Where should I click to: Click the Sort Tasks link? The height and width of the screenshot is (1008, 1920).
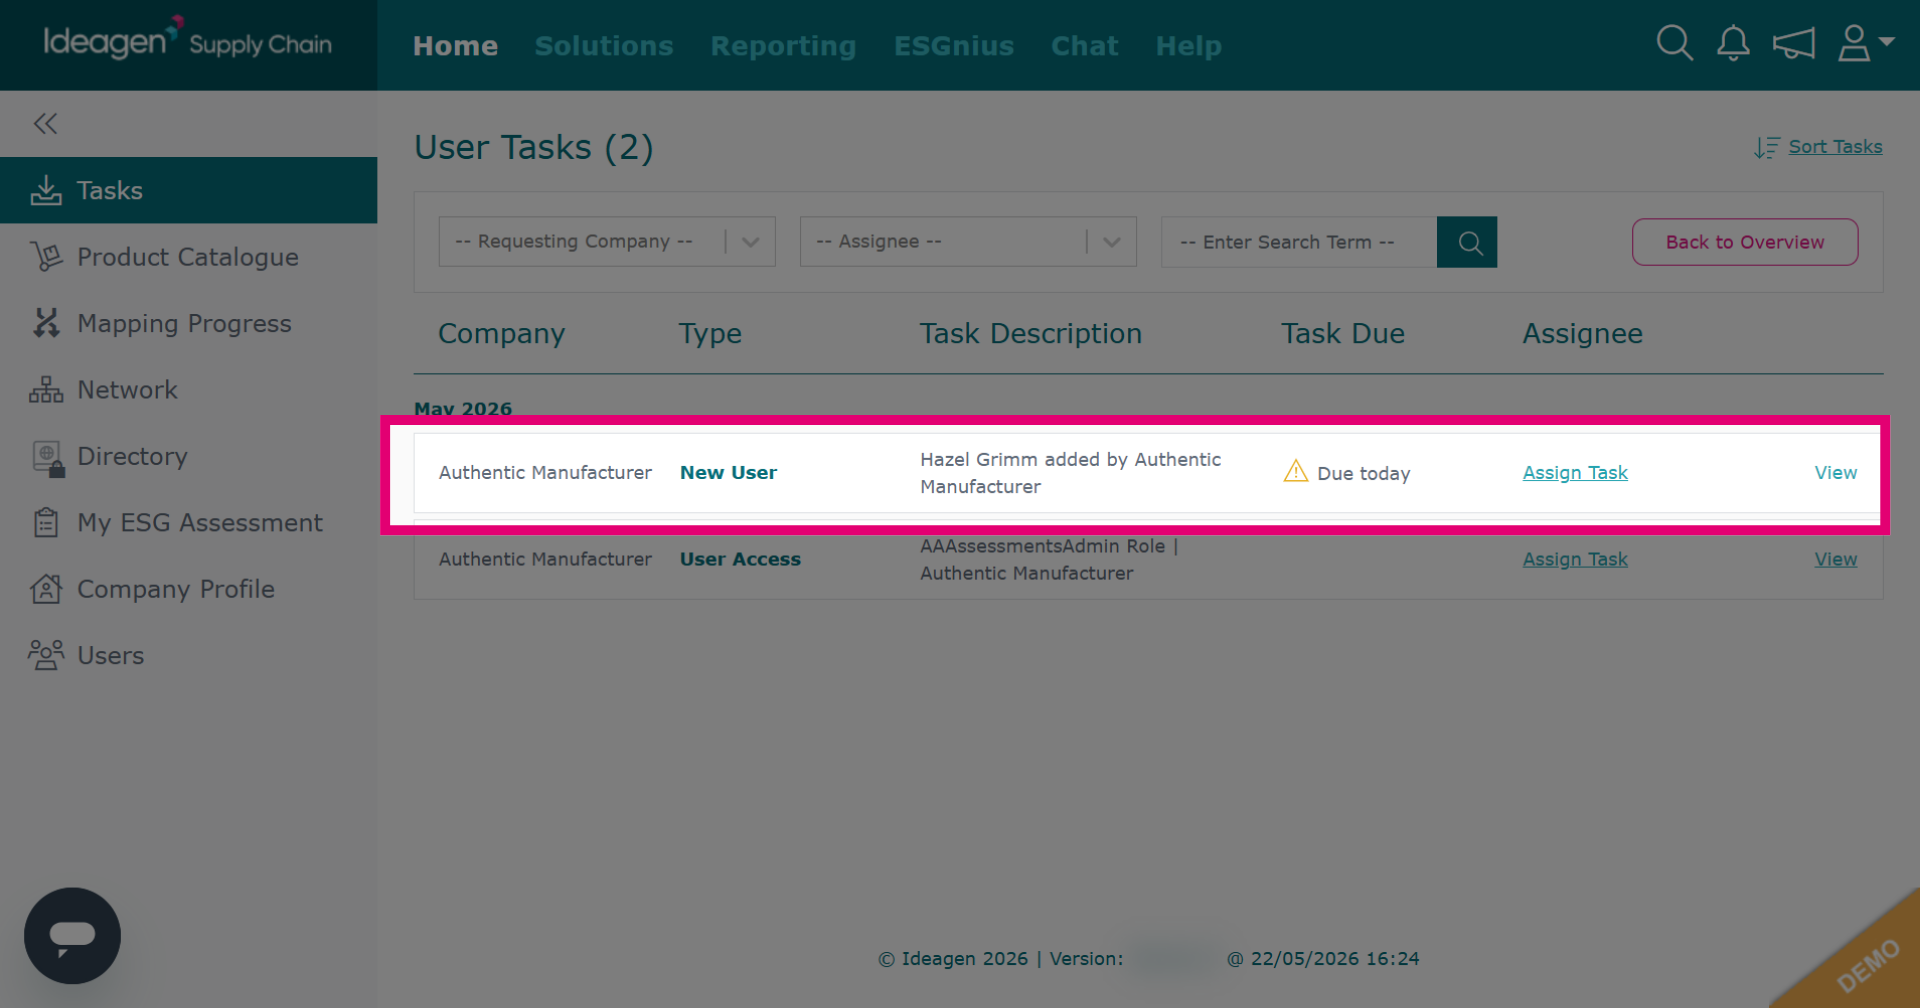pos(1835,147)
